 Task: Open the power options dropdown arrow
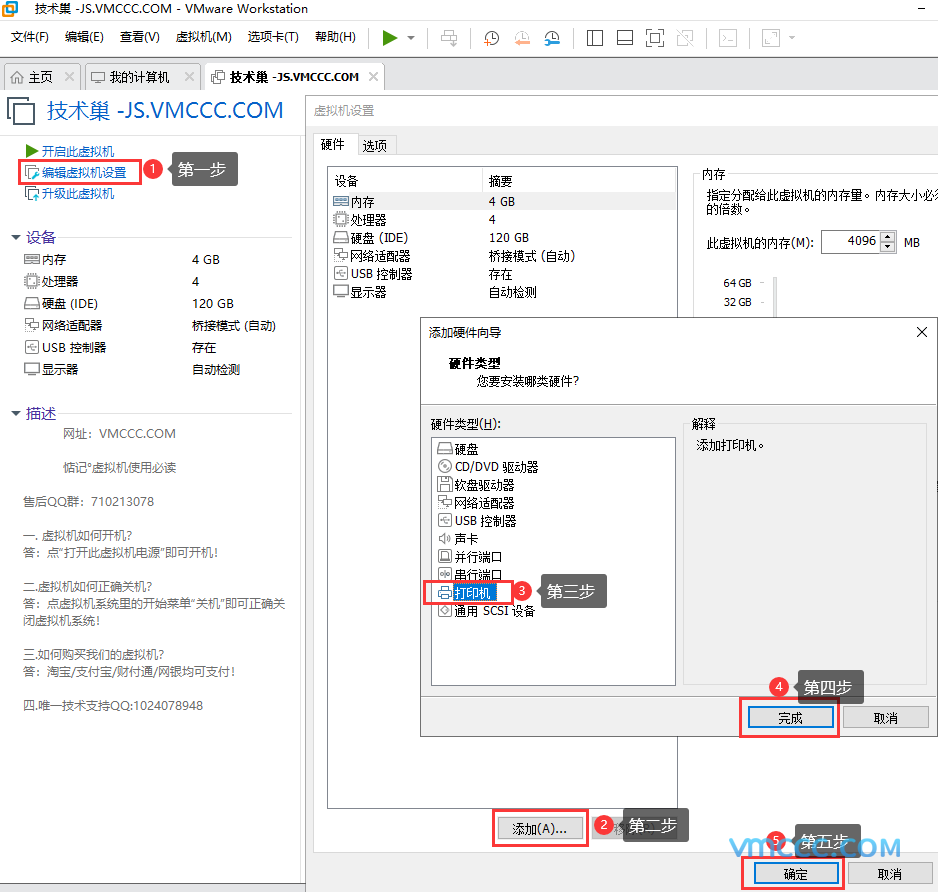pyautogui.click(x=411, y=38)
